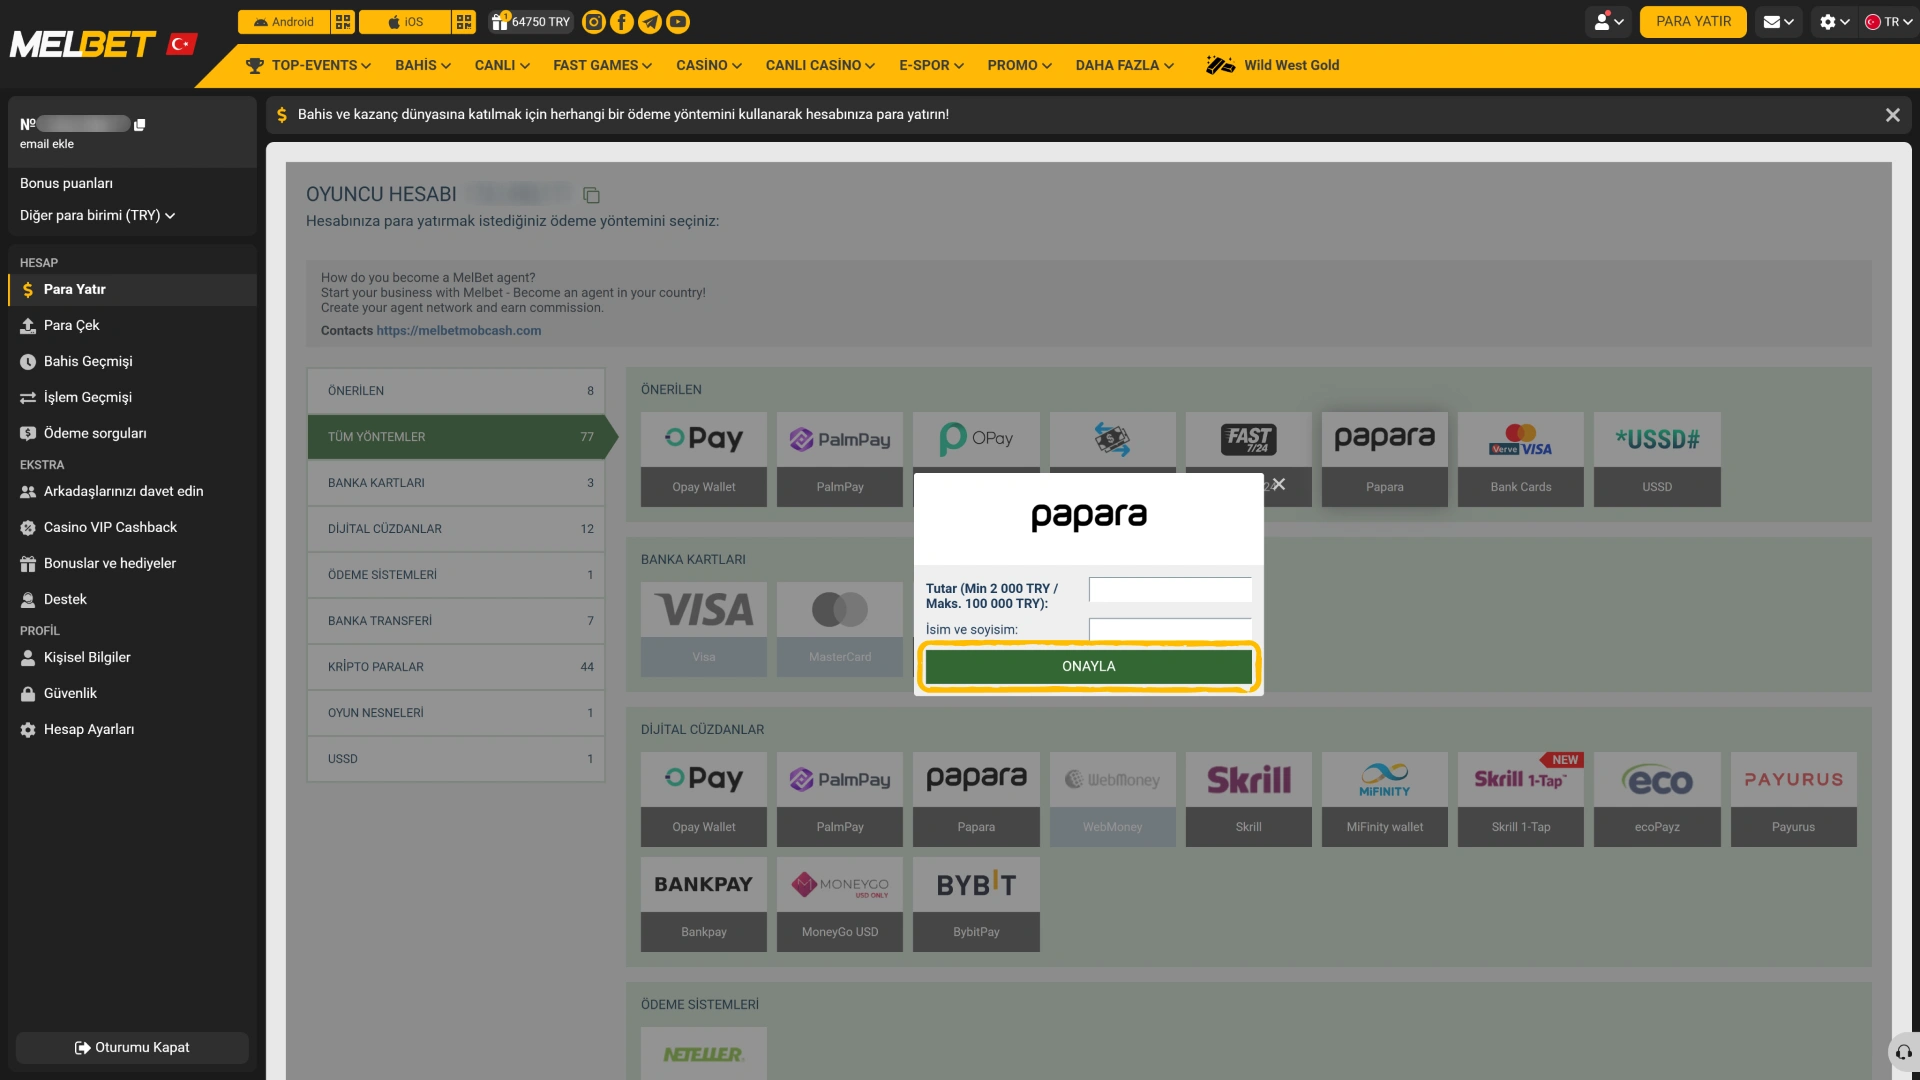Choose the ecoPayz payment tile
This screenshot has width=1920, height=1080.
[x=1657, y=800]
